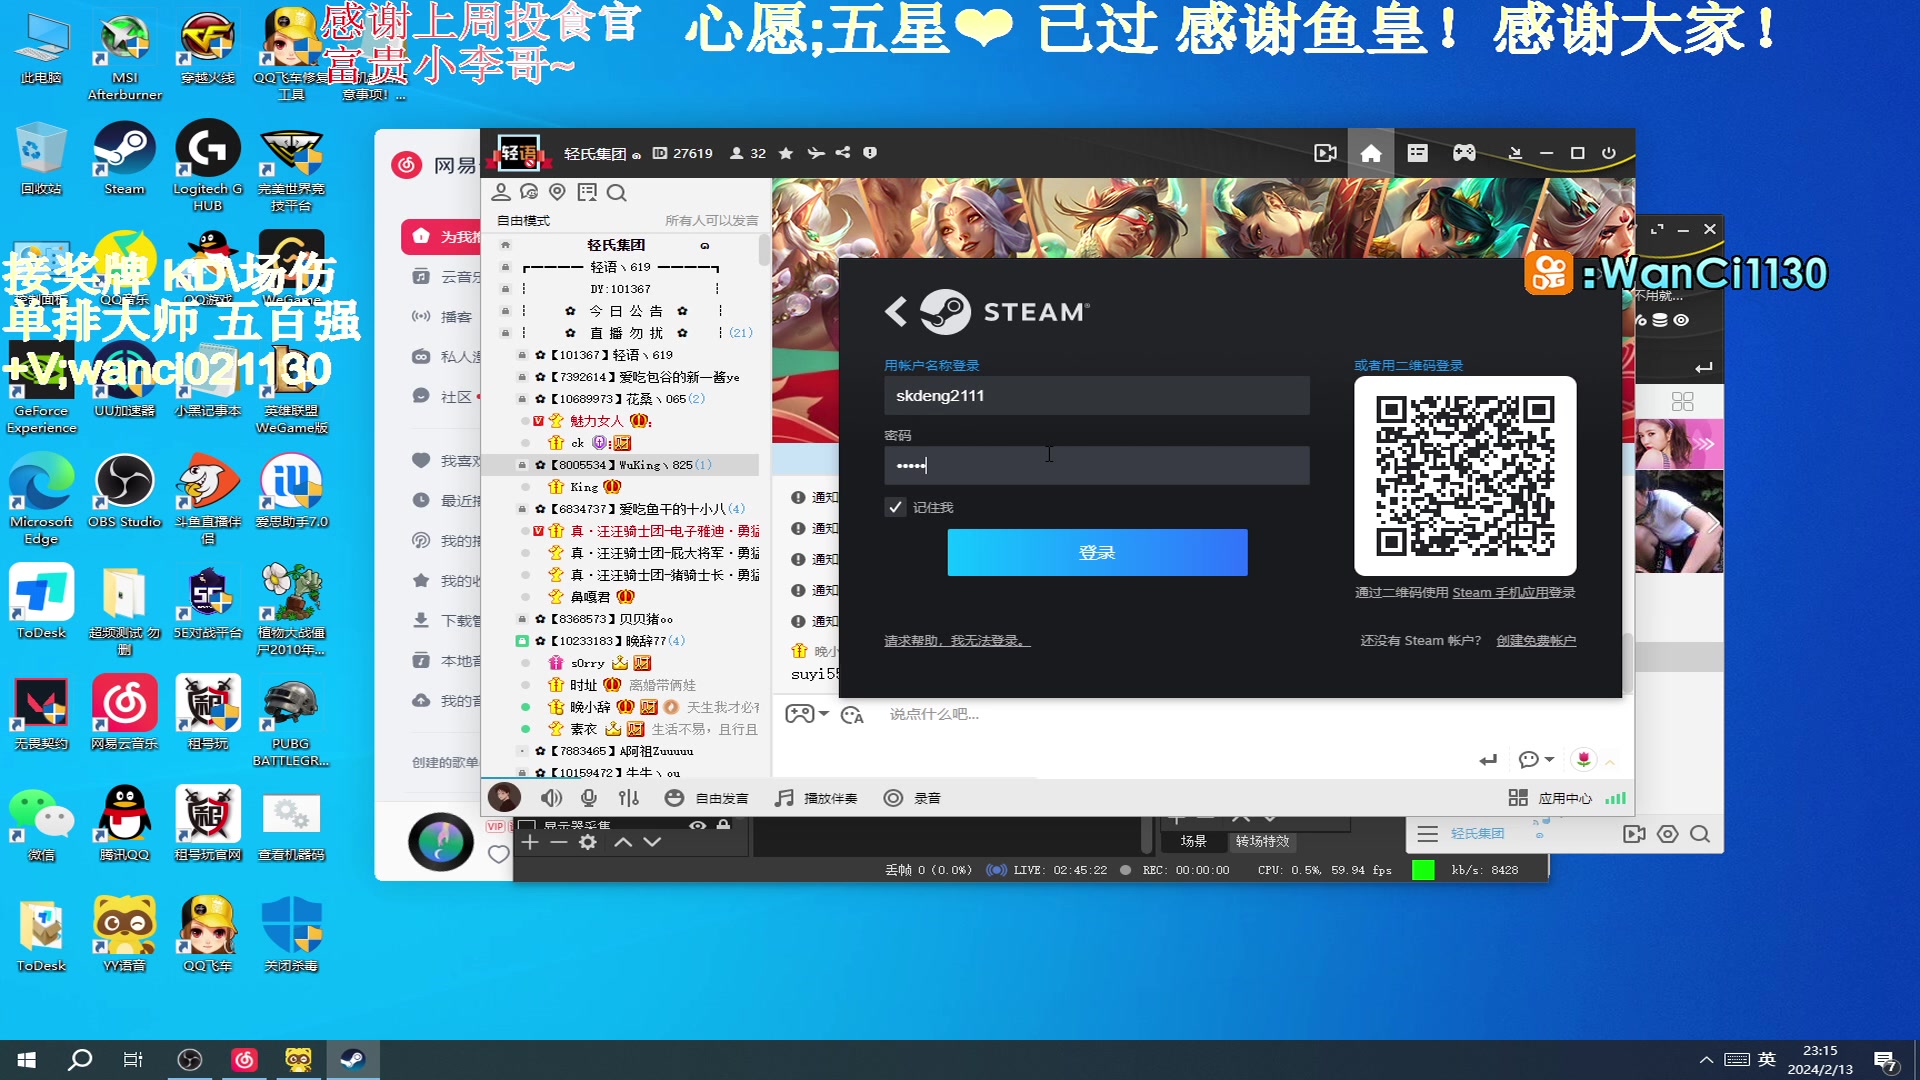This screenshot has height=1080, width=1920.
Task: Search in the mini window magnifier icon
Action: (1700, 834)
